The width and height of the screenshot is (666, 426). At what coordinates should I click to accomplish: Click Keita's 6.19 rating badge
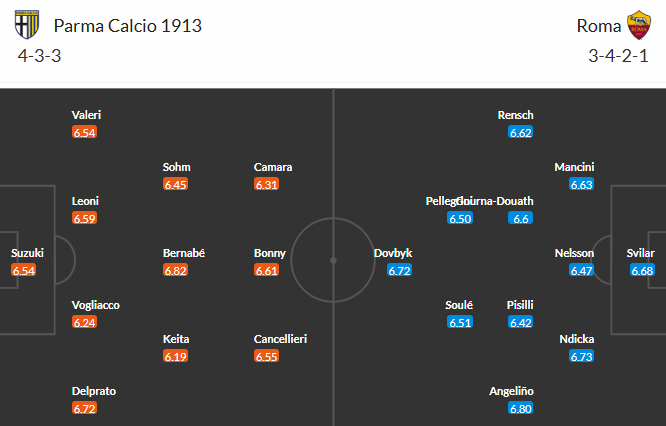coord(176,357)
